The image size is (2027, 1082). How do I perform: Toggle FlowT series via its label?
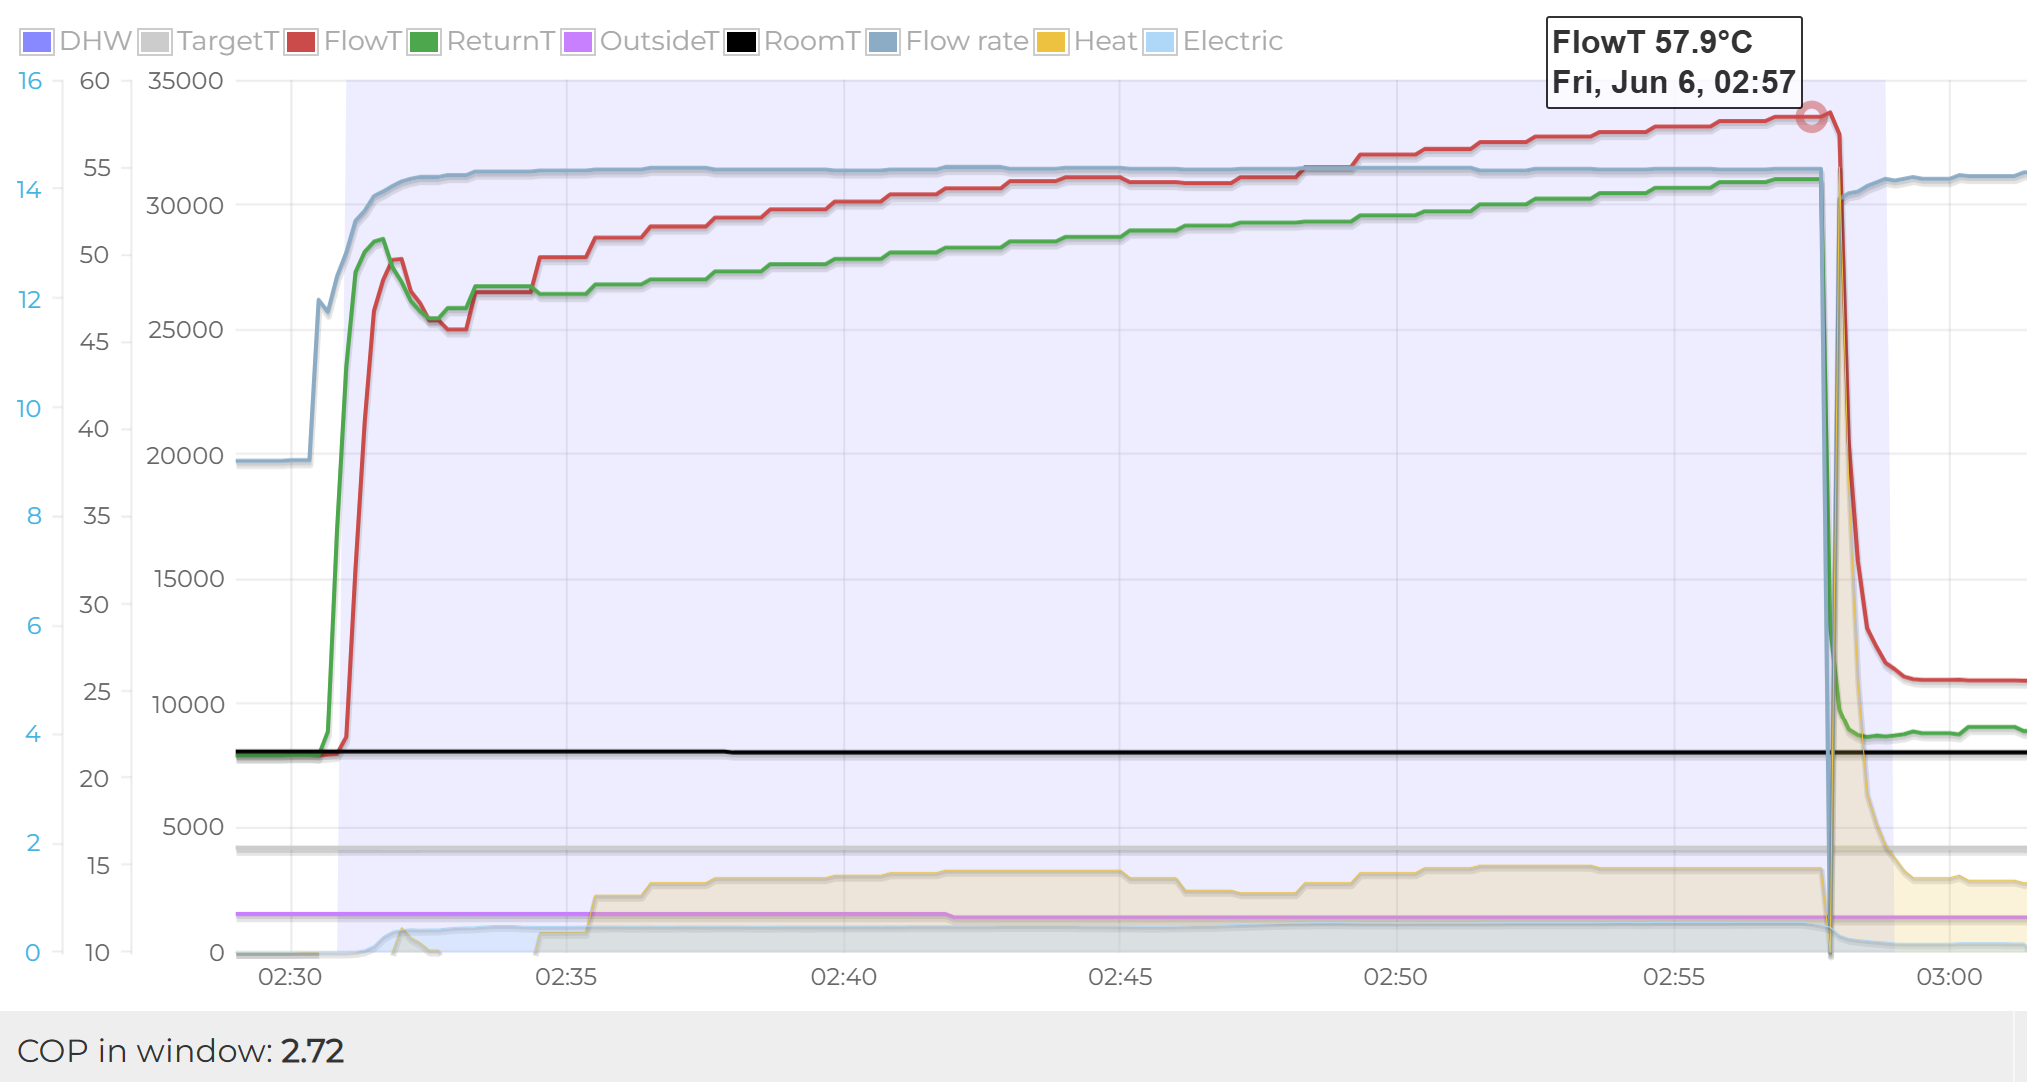tap(362, 41)
